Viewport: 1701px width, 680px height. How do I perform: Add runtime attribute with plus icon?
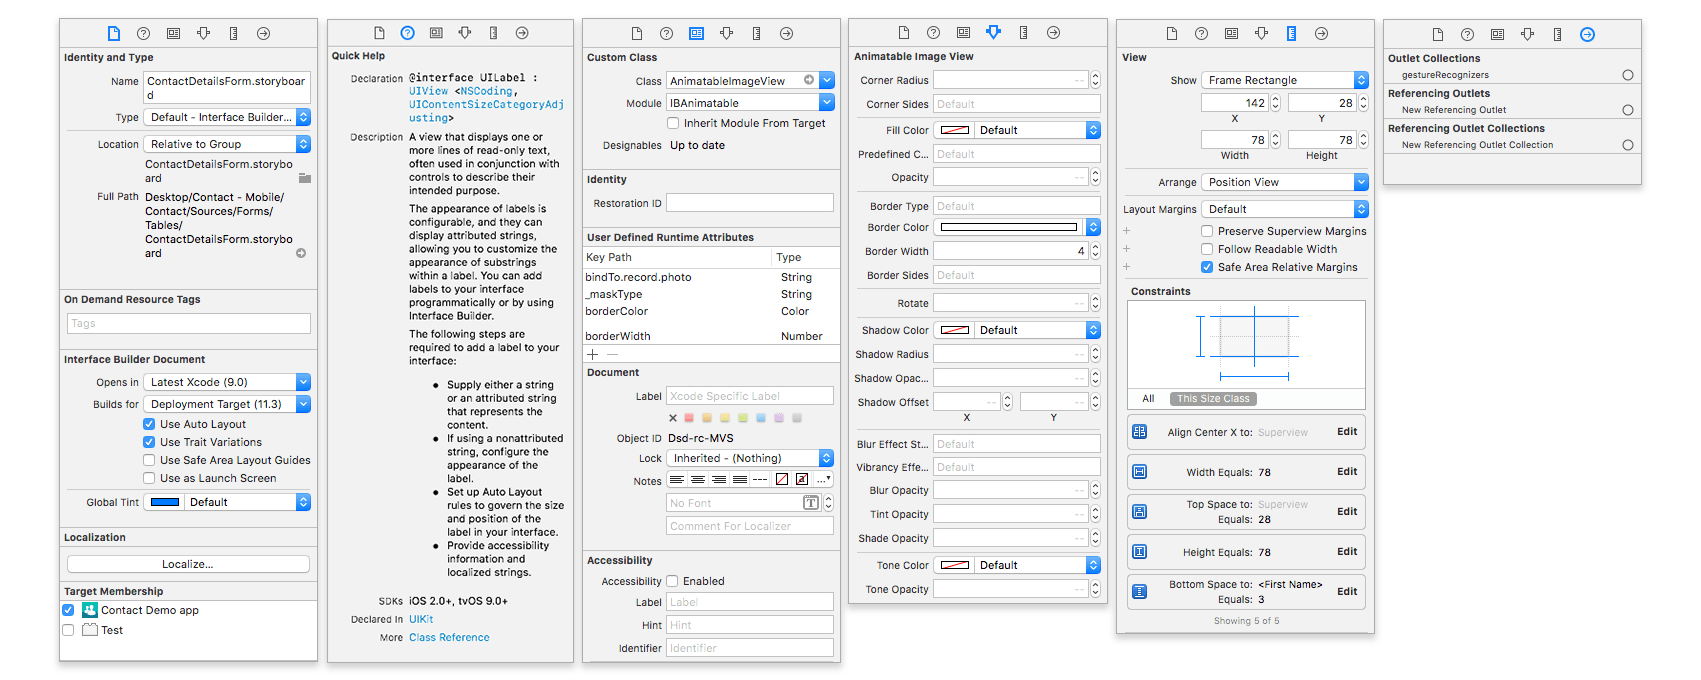(x=592, y=354)
